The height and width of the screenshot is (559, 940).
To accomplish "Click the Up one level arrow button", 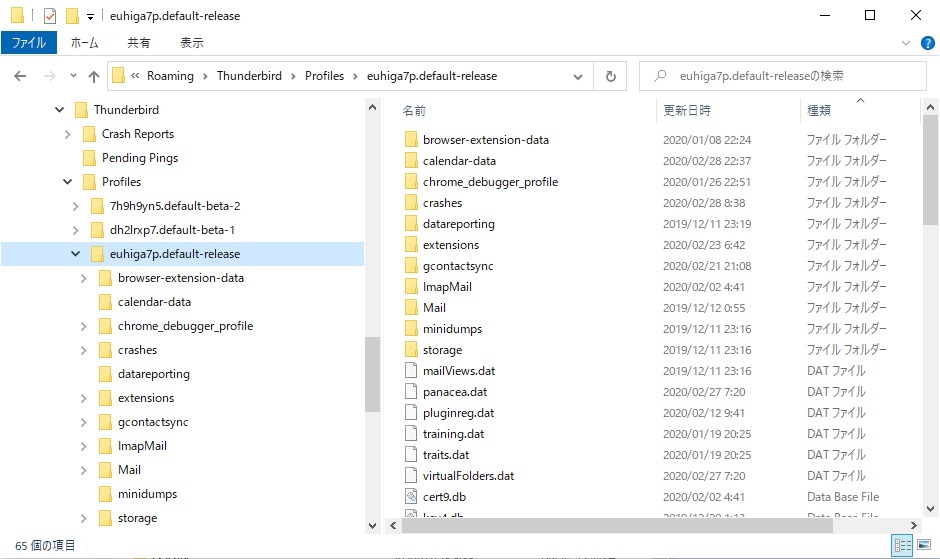I will pos(94,76).
